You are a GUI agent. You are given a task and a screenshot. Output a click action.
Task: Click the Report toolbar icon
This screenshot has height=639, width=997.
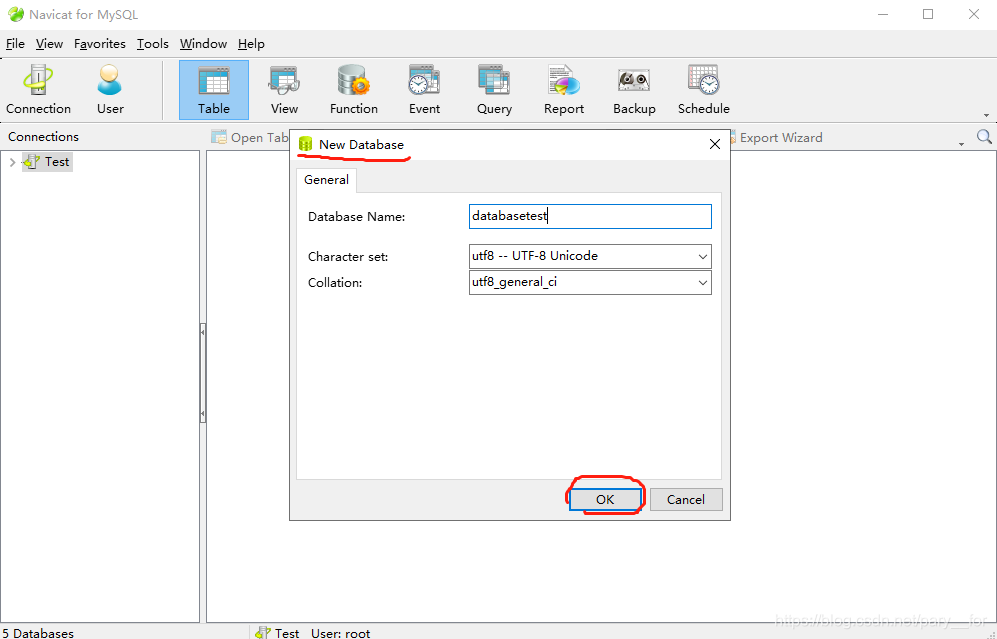(564, 90)
